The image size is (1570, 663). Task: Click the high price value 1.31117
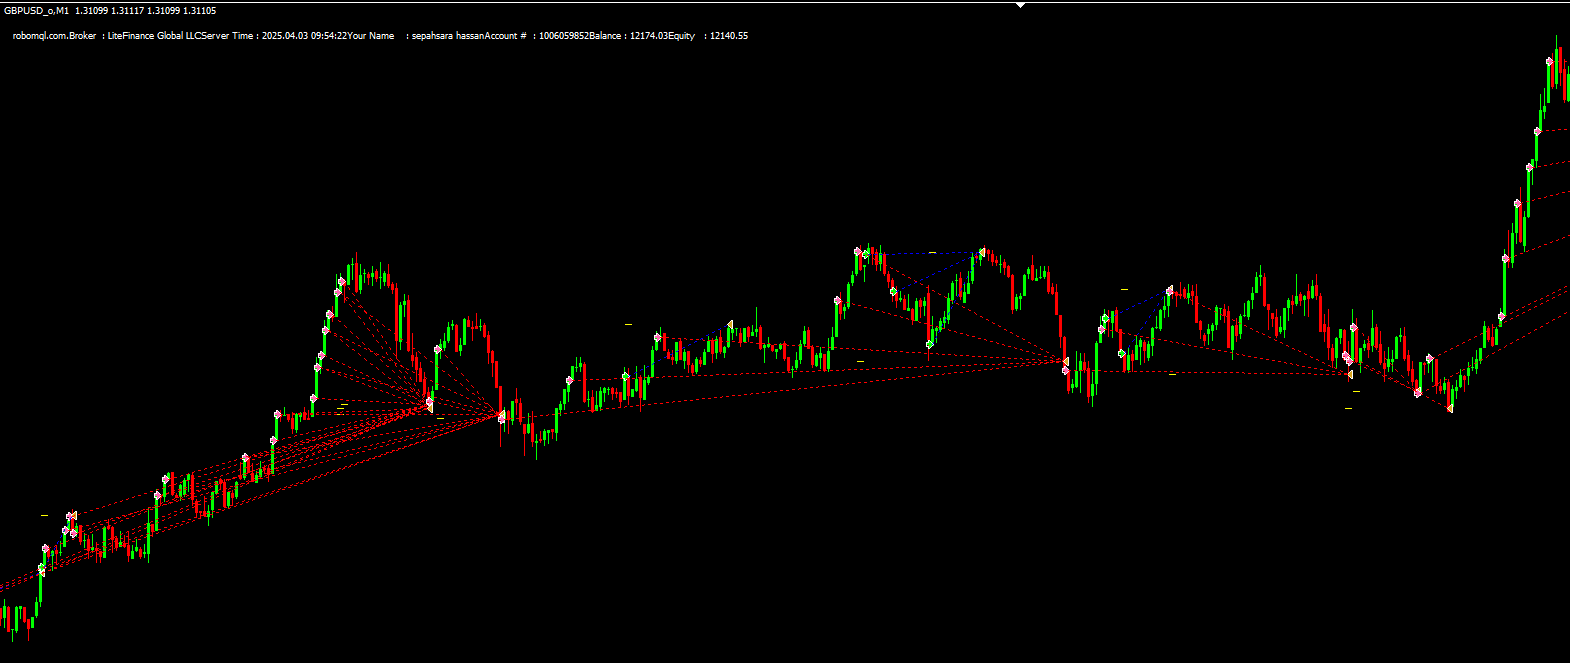(x=127, y=11)
